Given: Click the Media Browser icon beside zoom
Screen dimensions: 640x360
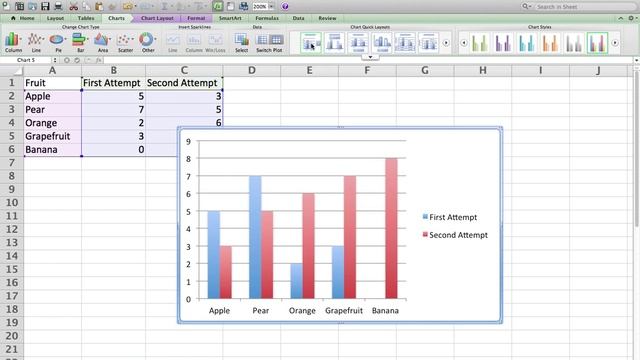Looking at the screenshot, I should (244, 7).
